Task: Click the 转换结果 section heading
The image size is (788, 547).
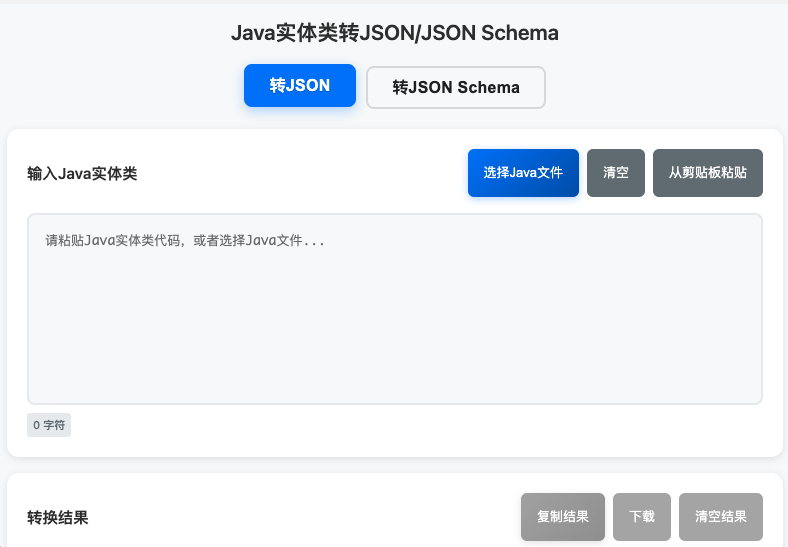Action: 58,518
